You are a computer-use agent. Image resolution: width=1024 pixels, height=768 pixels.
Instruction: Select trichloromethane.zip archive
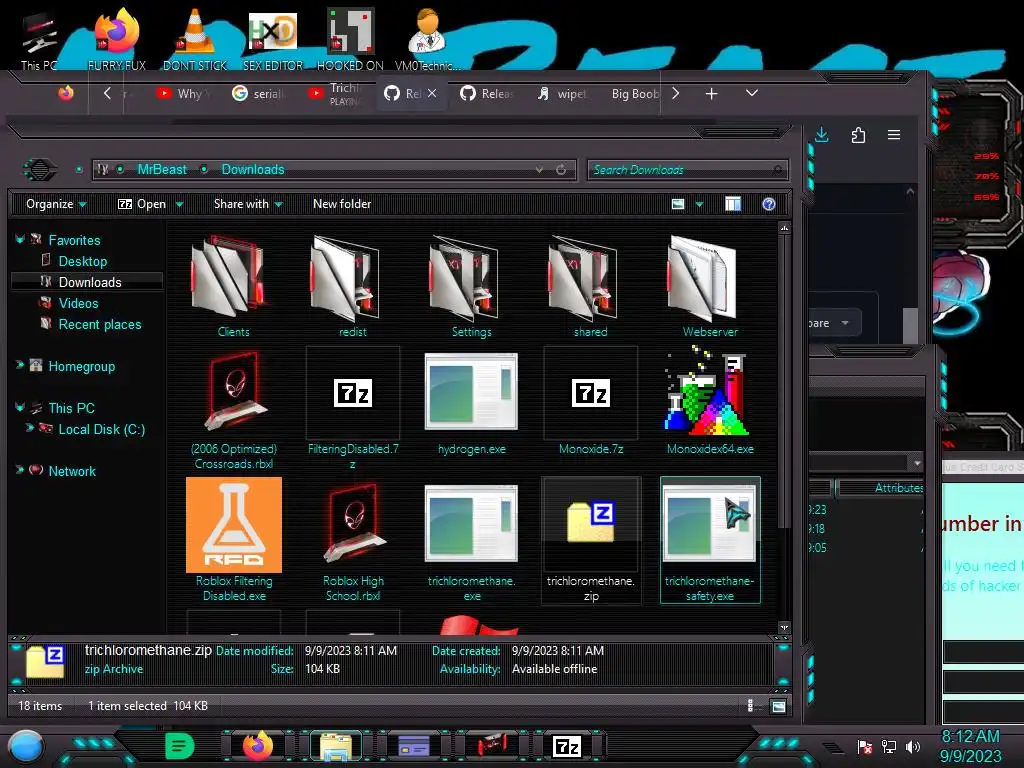(591, 541)
